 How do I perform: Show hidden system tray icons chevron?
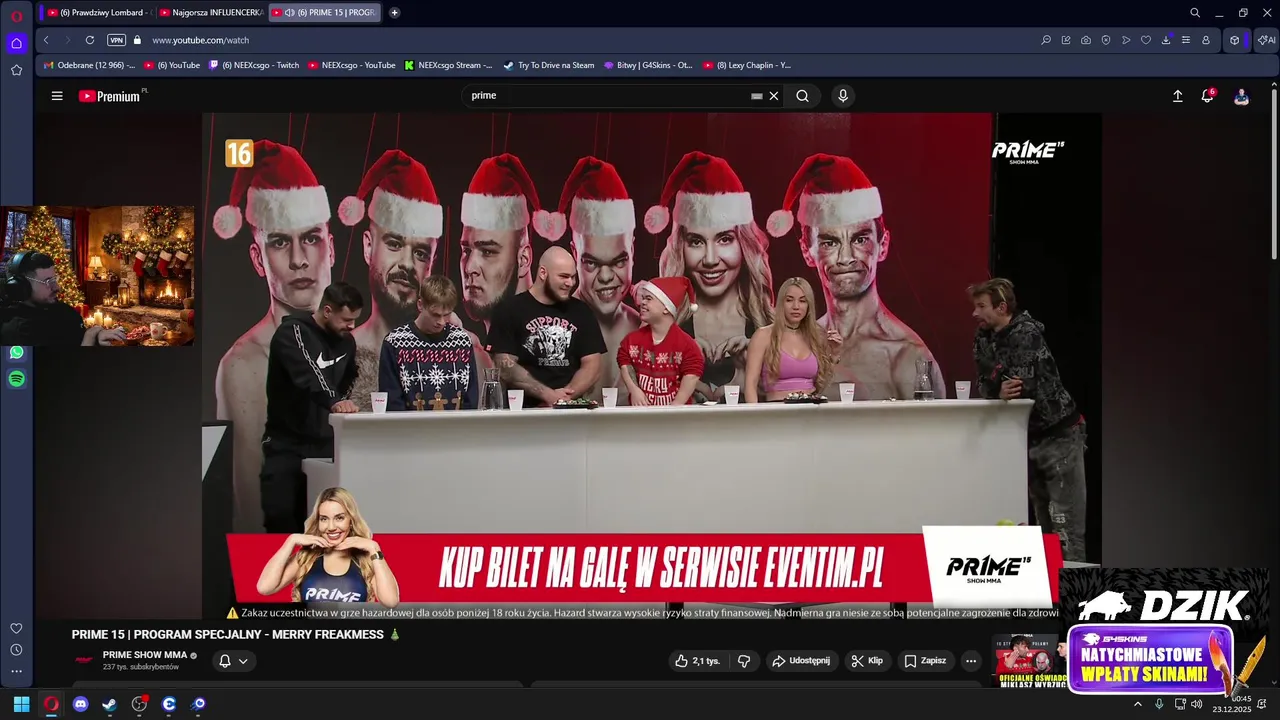coord(1137,704)
